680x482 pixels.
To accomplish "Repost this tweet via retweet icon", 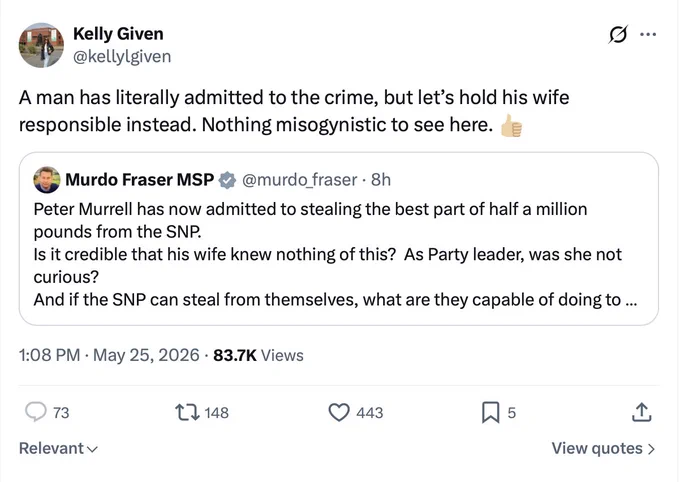I will point(187,412).
